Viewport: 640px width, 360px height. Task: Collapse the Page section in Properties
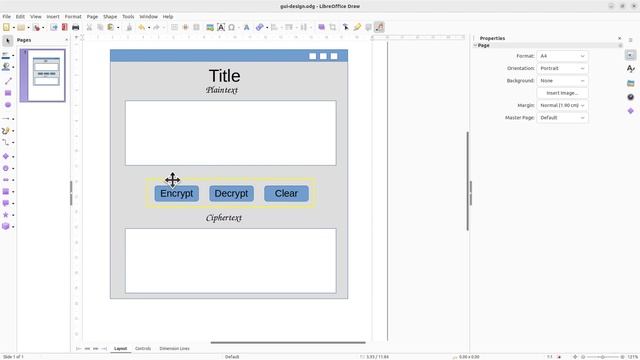475,45
